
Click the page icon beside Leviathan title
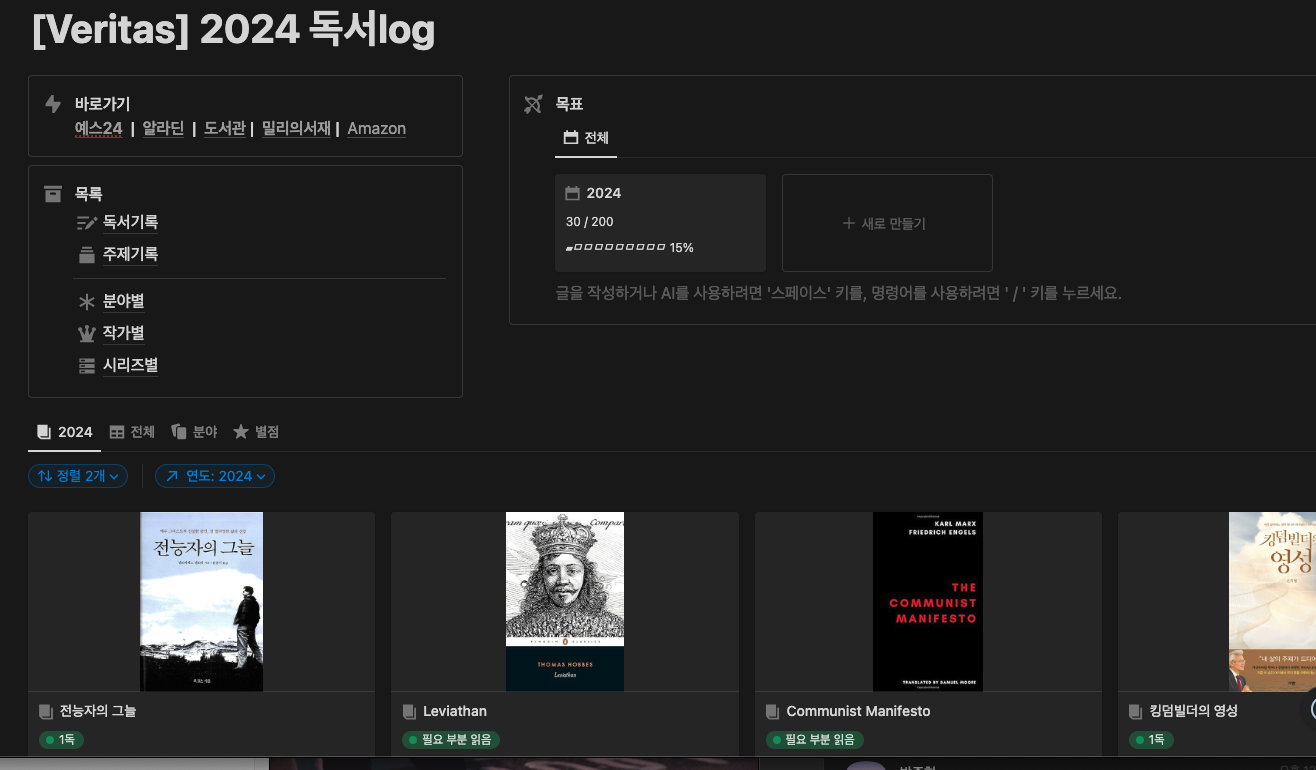click(x=409, y=711)
